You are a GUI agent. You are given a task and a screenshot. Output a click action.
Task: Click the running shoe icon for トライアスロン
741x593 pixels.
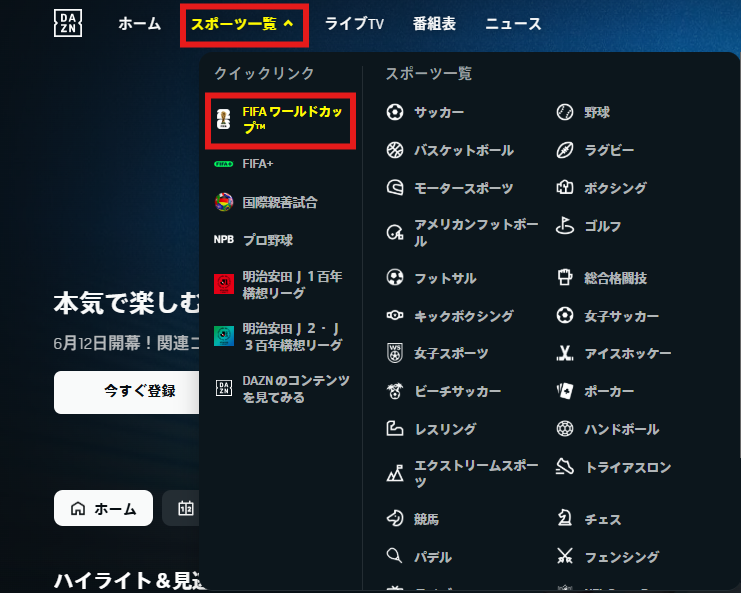point(565,466)
